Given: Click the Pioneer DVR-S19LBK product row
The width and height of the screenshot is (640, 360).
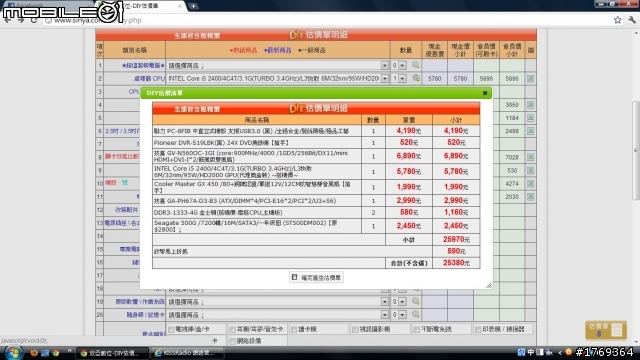Looking at the screenshot, I should point(316,142).
